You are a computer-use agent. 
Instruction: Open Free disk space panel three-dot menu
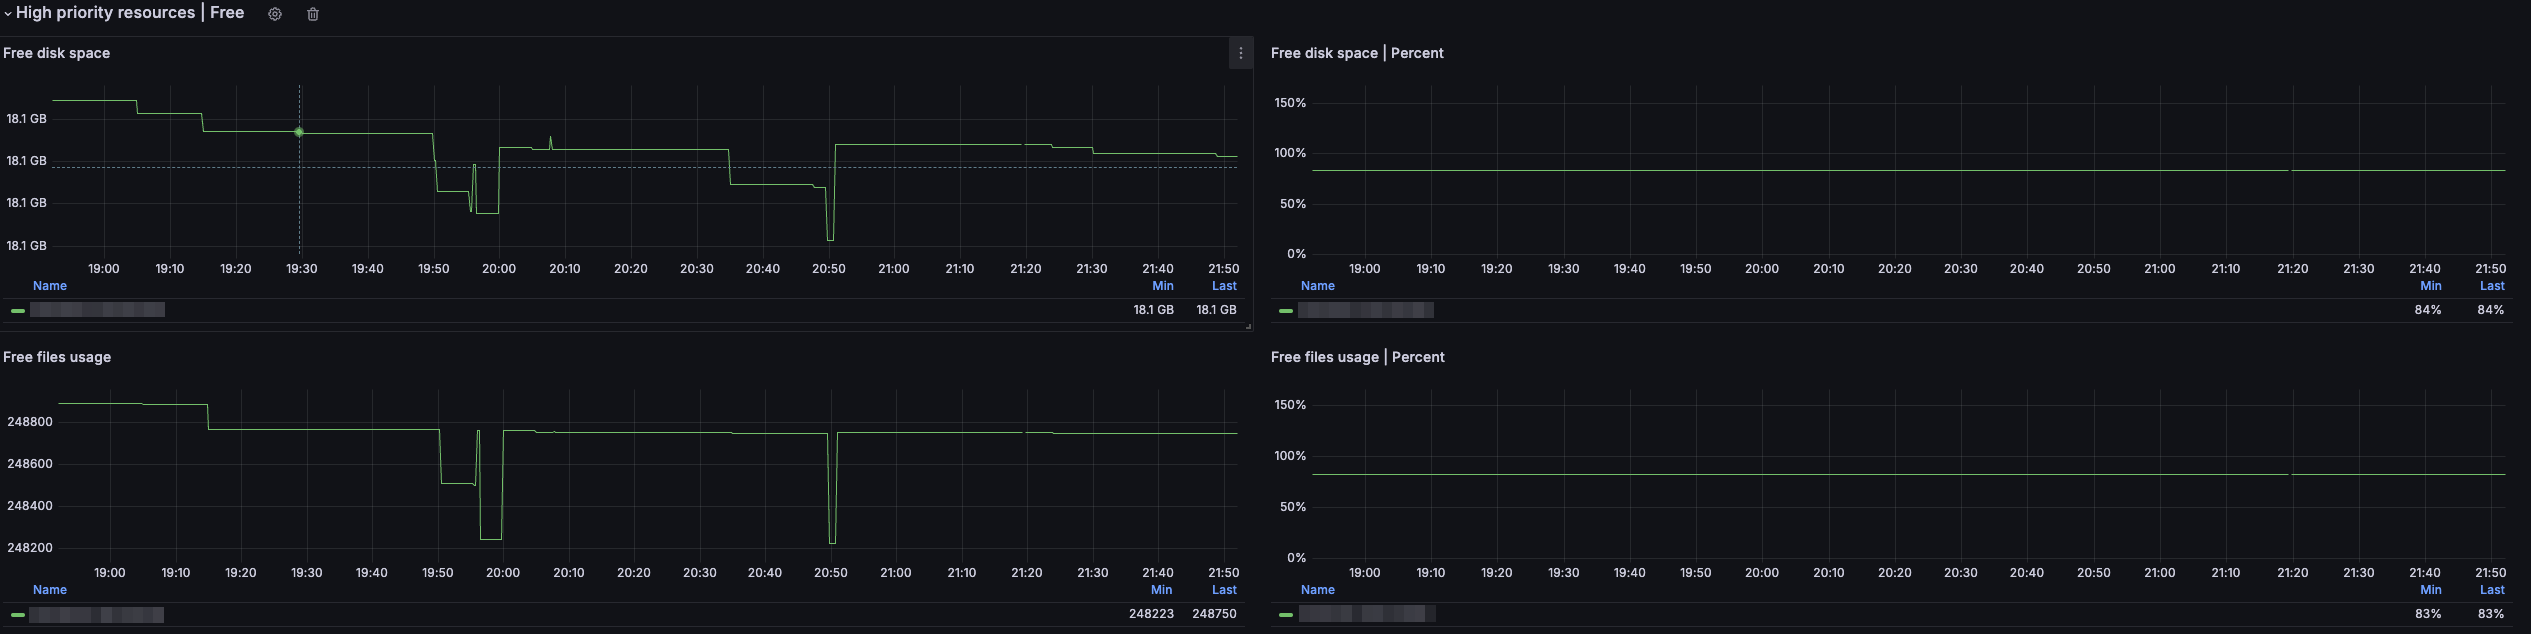(1240, 54)
